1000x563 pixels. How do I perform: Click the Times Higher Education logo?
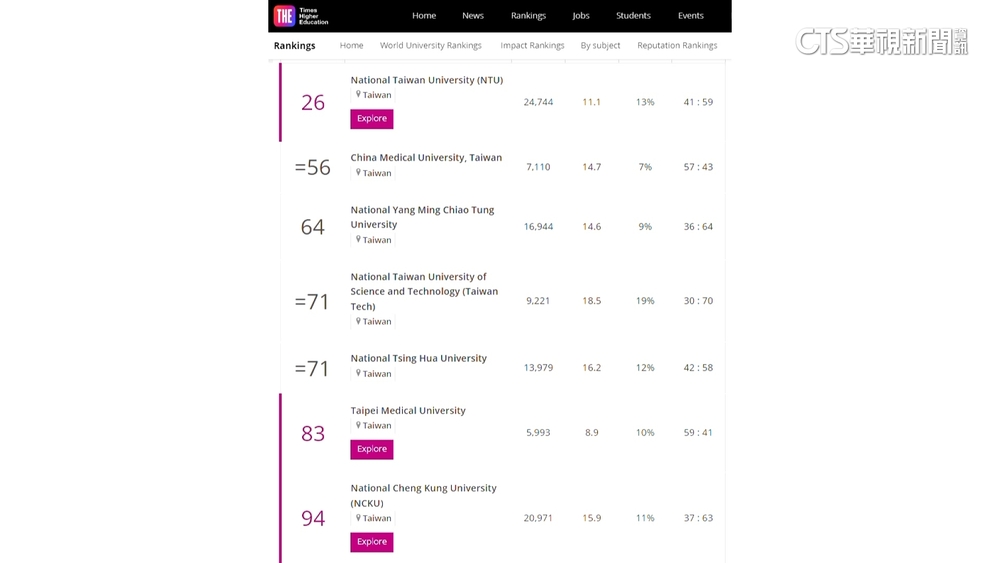coord(301,16)
